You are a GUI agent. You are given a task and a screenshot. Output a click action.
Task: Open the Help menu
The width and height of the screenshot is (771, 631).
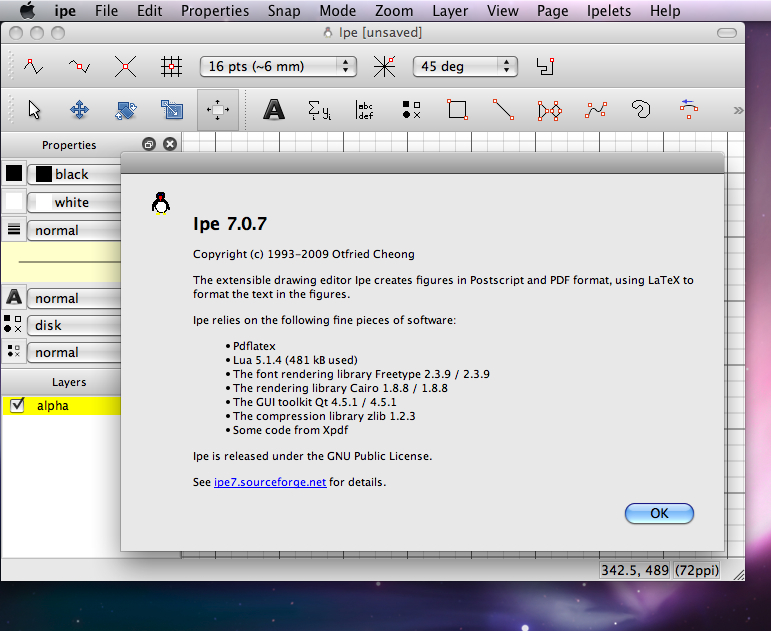665,11
